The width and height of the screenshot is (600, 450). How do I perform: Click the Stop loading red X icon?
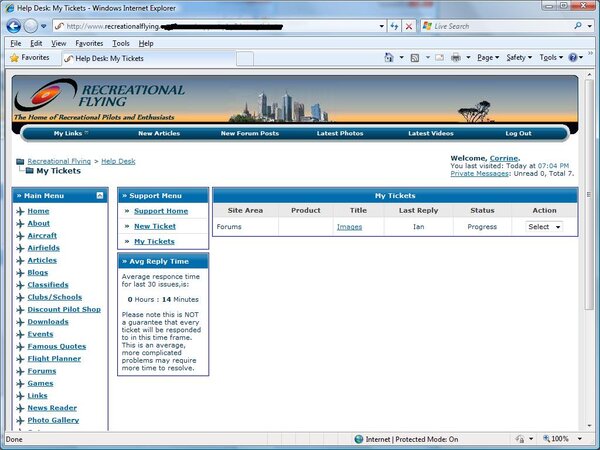pos(409,26)
